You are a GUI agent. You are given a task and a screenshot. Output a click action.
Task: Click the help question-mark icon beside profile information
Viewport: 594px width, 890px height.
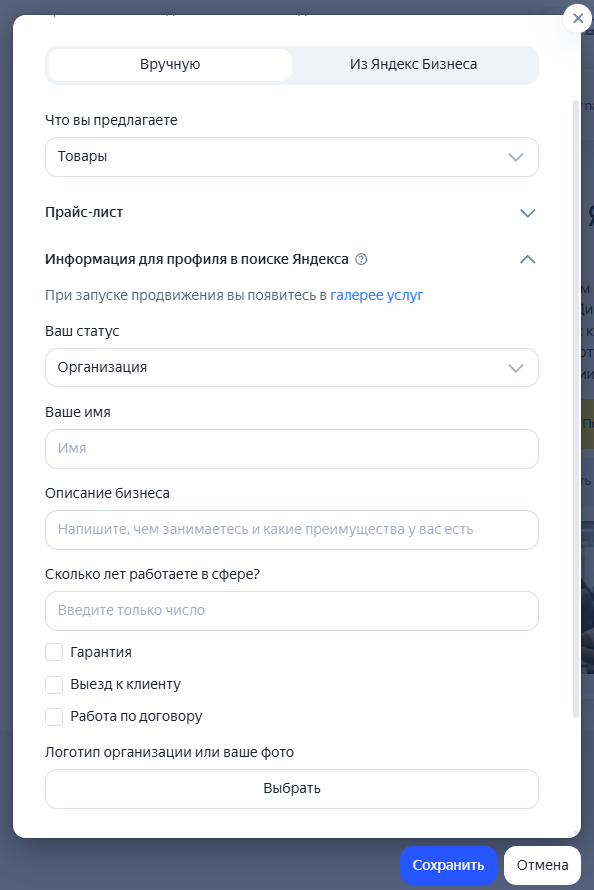(361, 259)
